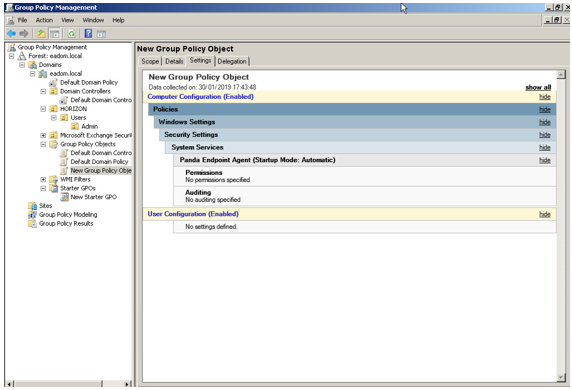Click the show all link
Image resolution: width=572 pixels, height=390 pixels.
pos(538,87)
